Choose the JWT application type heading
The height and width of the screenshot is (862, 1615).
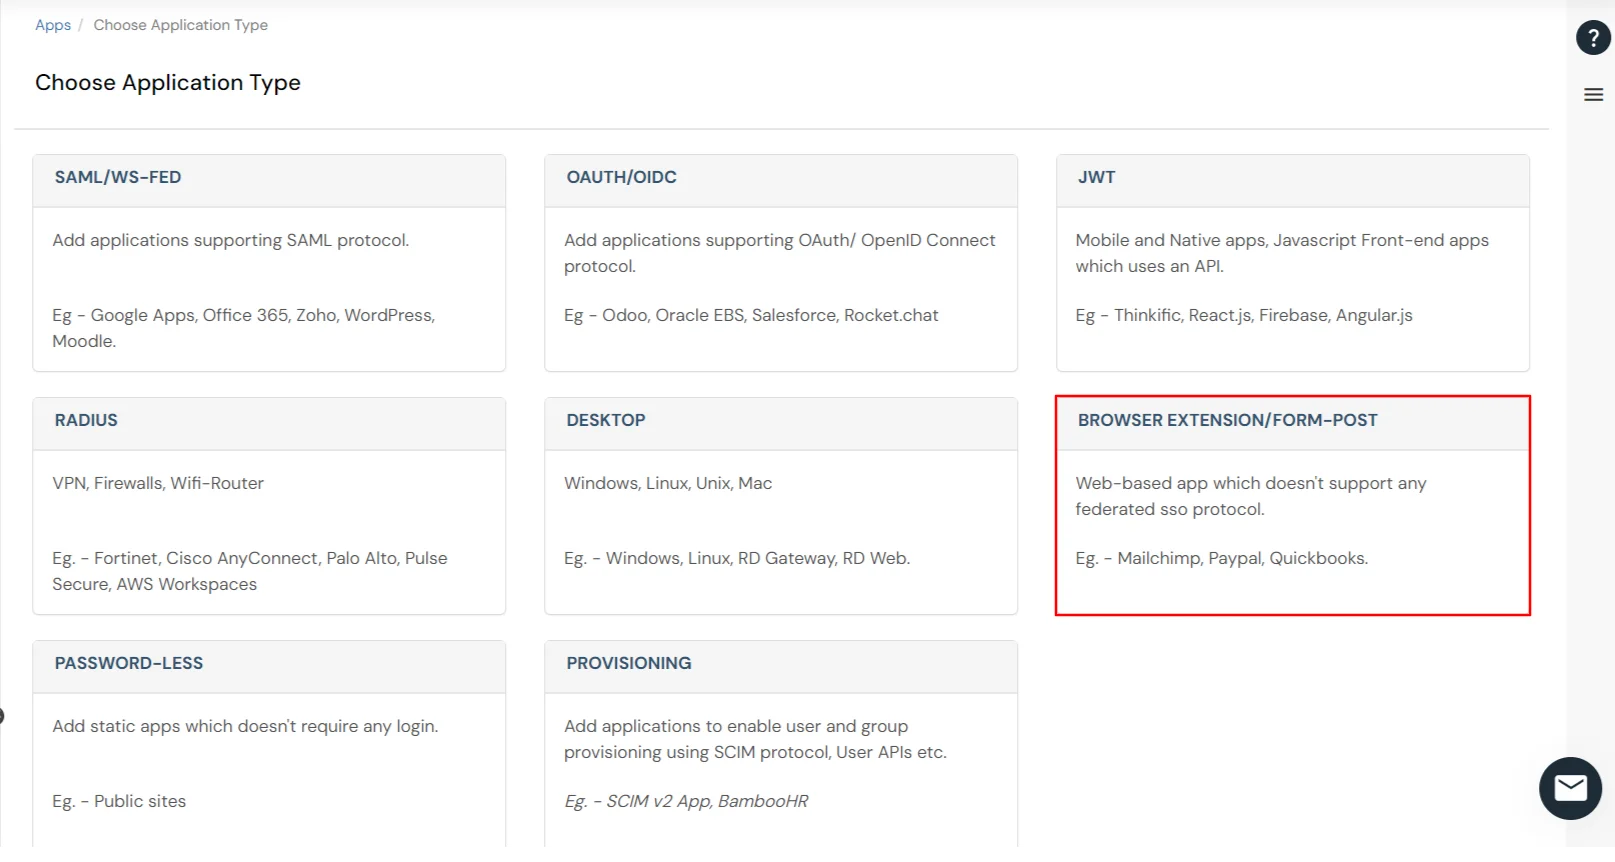pyautogui.click(x=1096, y=177)
